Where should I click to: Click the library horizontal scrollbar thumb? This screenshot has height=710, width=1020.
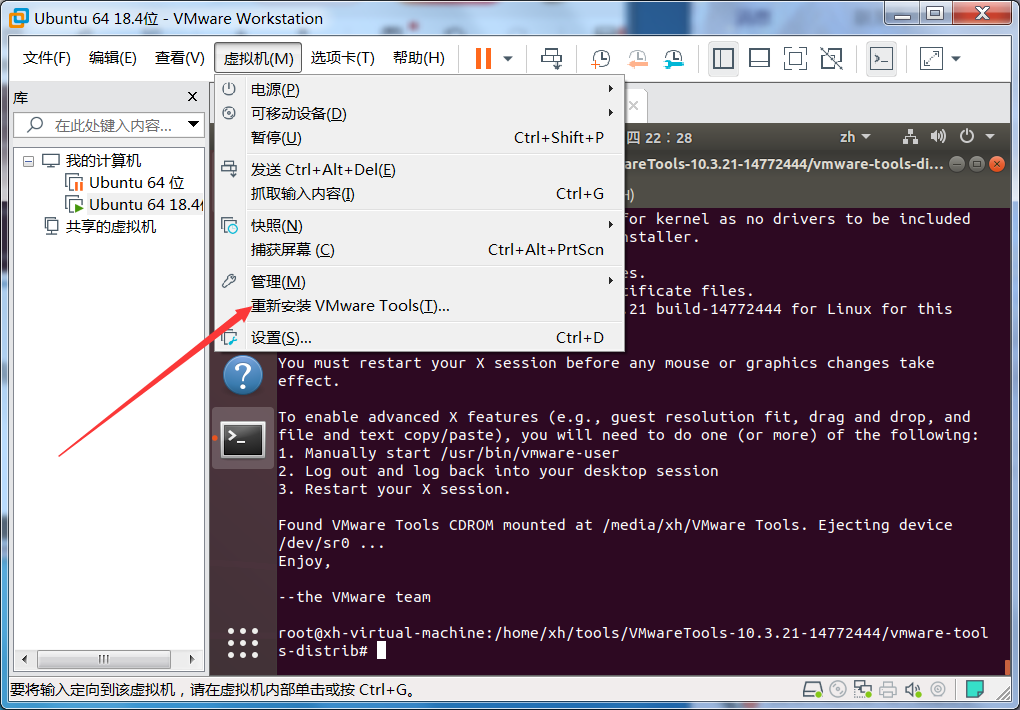click(104, 659)
